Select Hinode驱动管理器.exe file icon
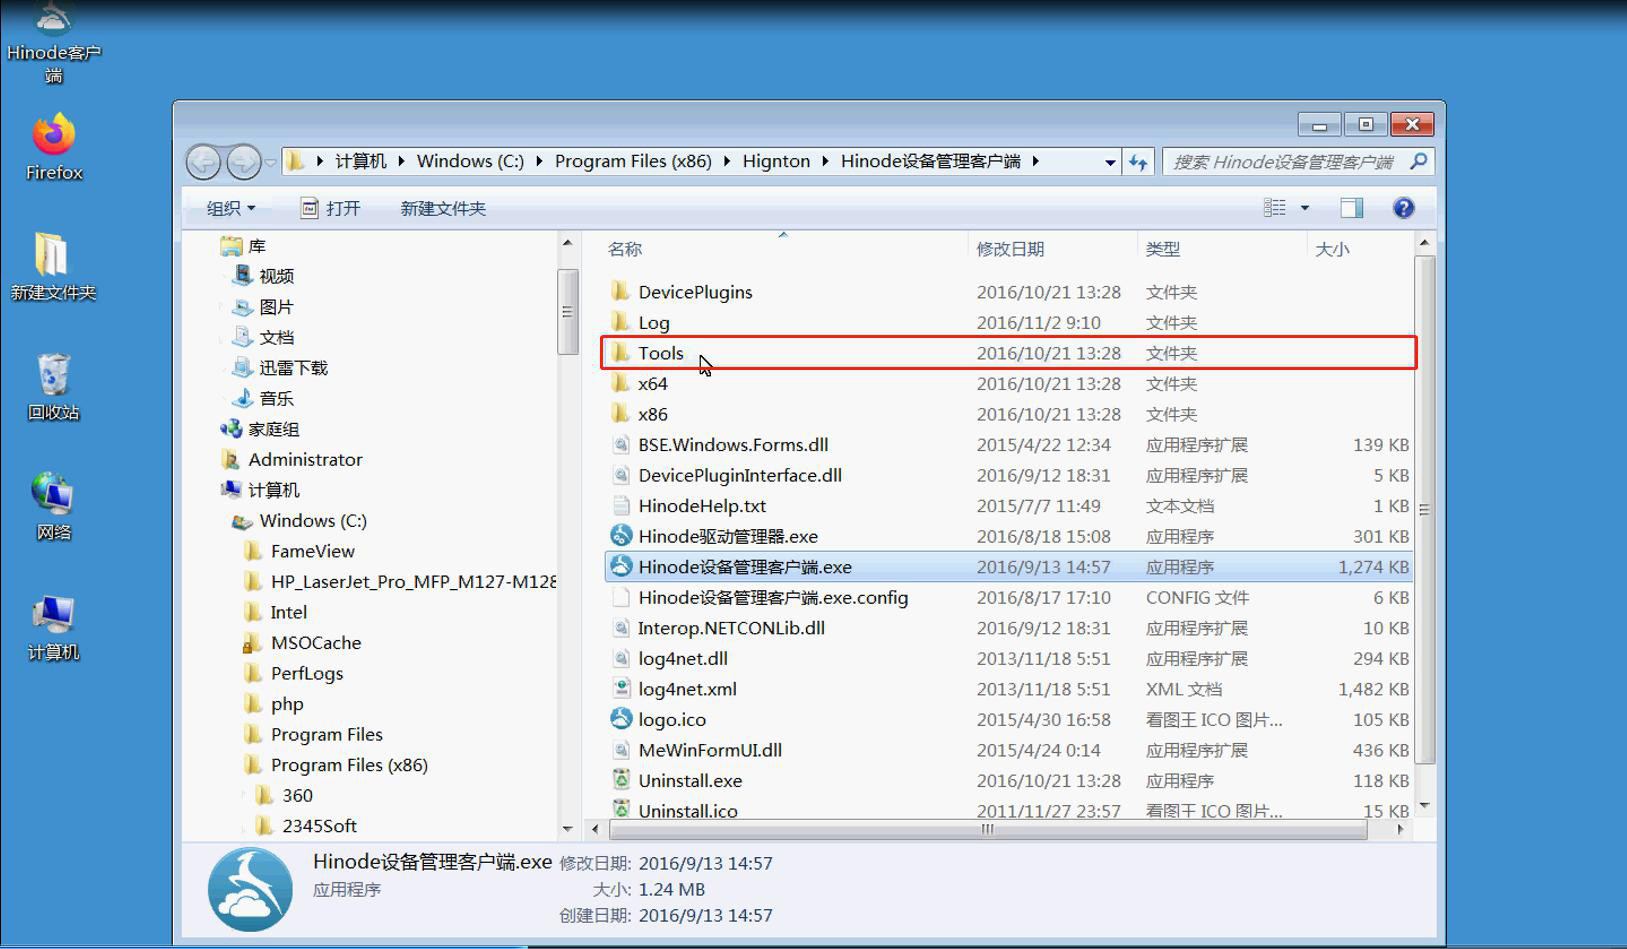Viewport: 1627px width, 949px height. [621, 536]
